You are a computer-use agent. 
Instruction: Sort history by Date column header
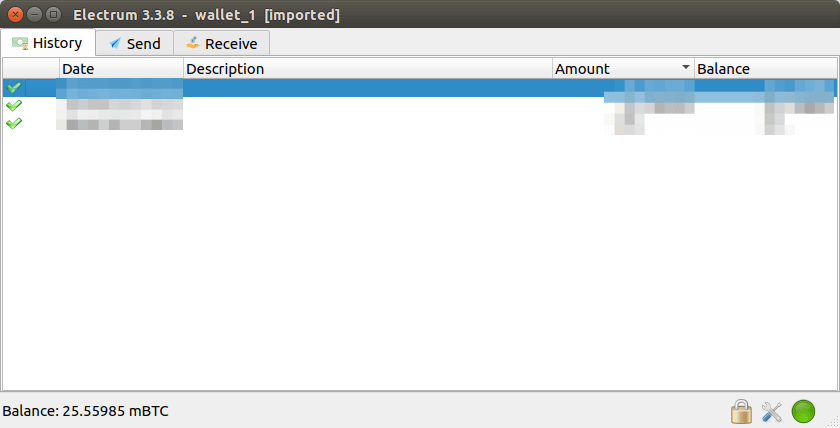click(120, 69)
